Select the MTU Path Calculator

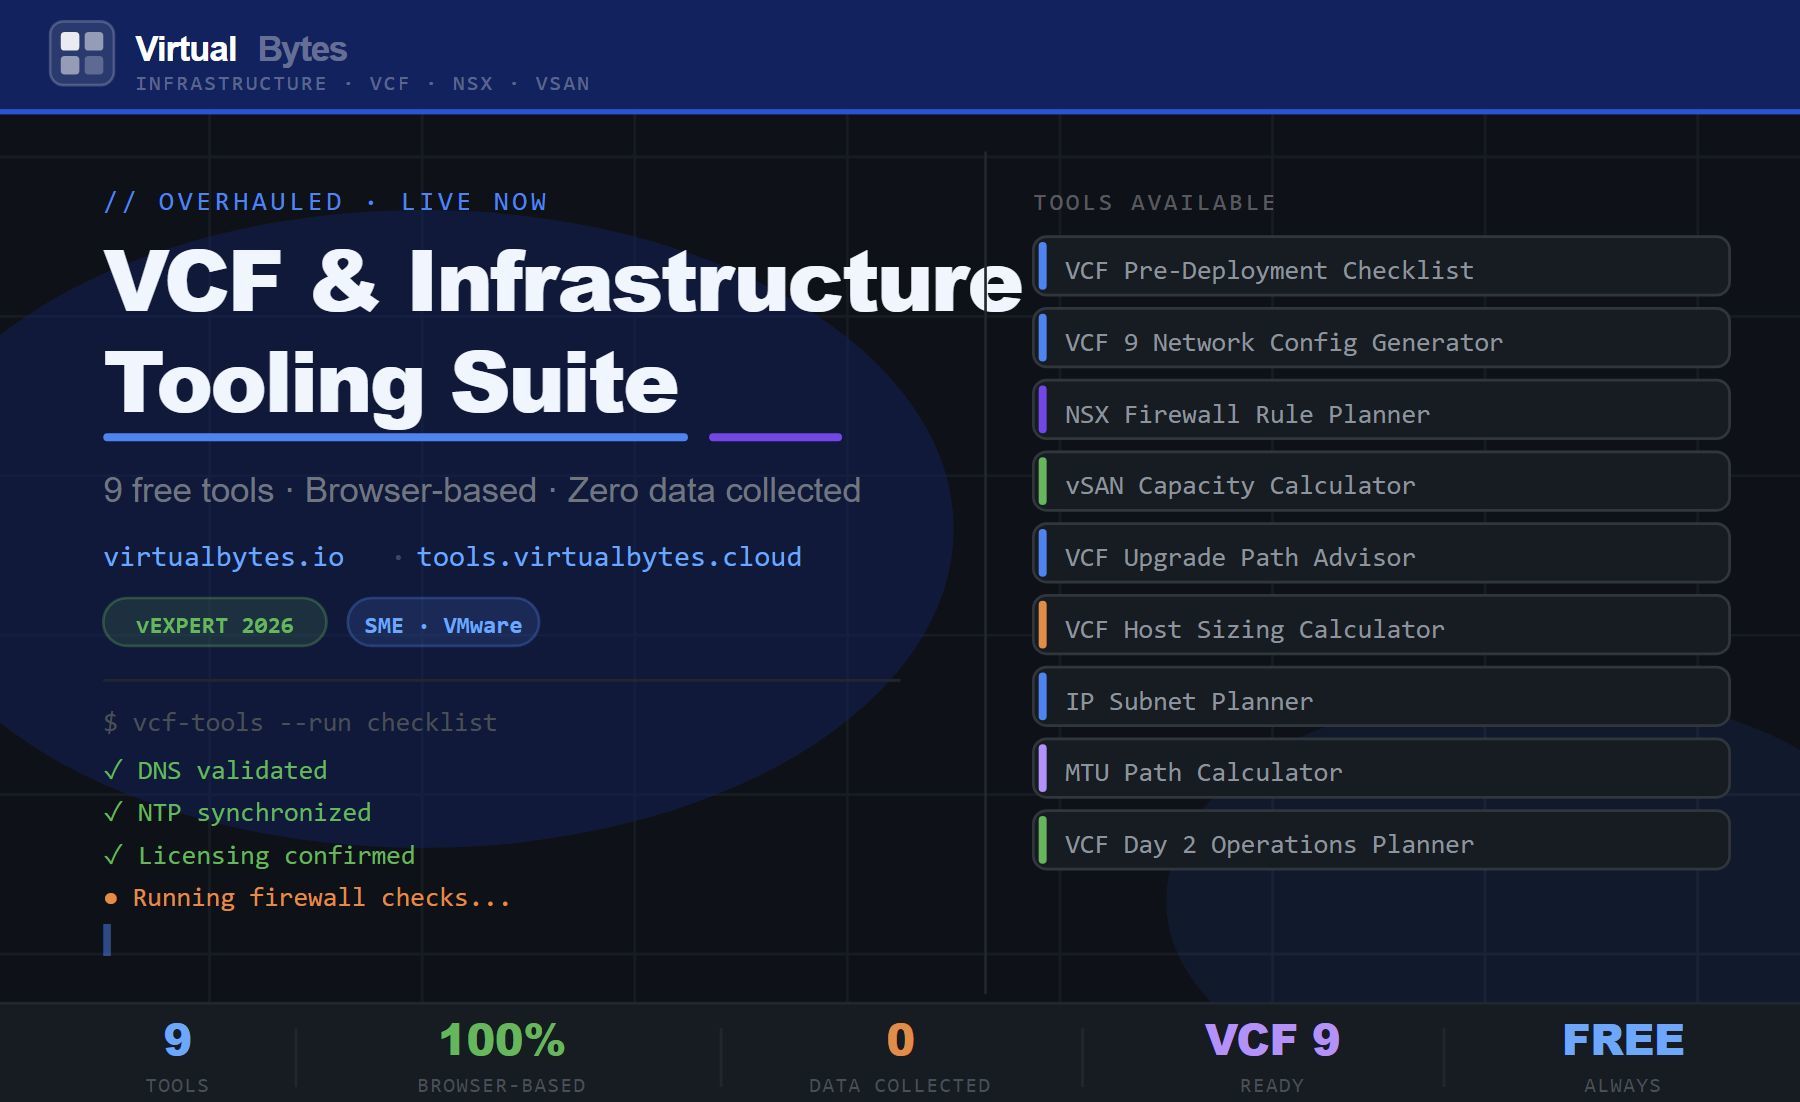1381,769
